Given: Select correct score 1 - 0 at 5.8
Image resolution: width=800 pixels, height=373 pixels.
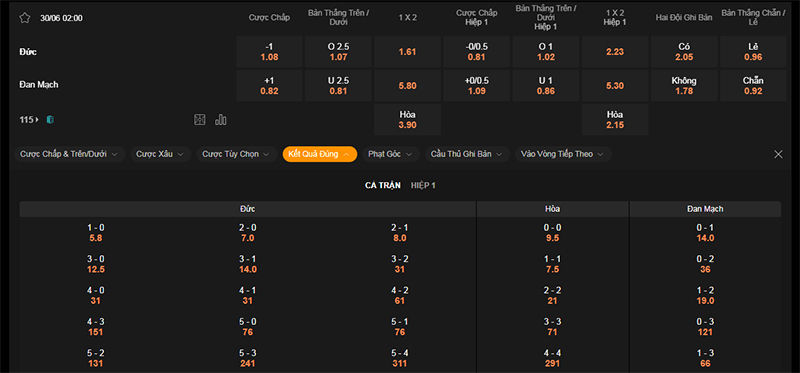Looking at the screenshot, I should click(x=95, y=233).
